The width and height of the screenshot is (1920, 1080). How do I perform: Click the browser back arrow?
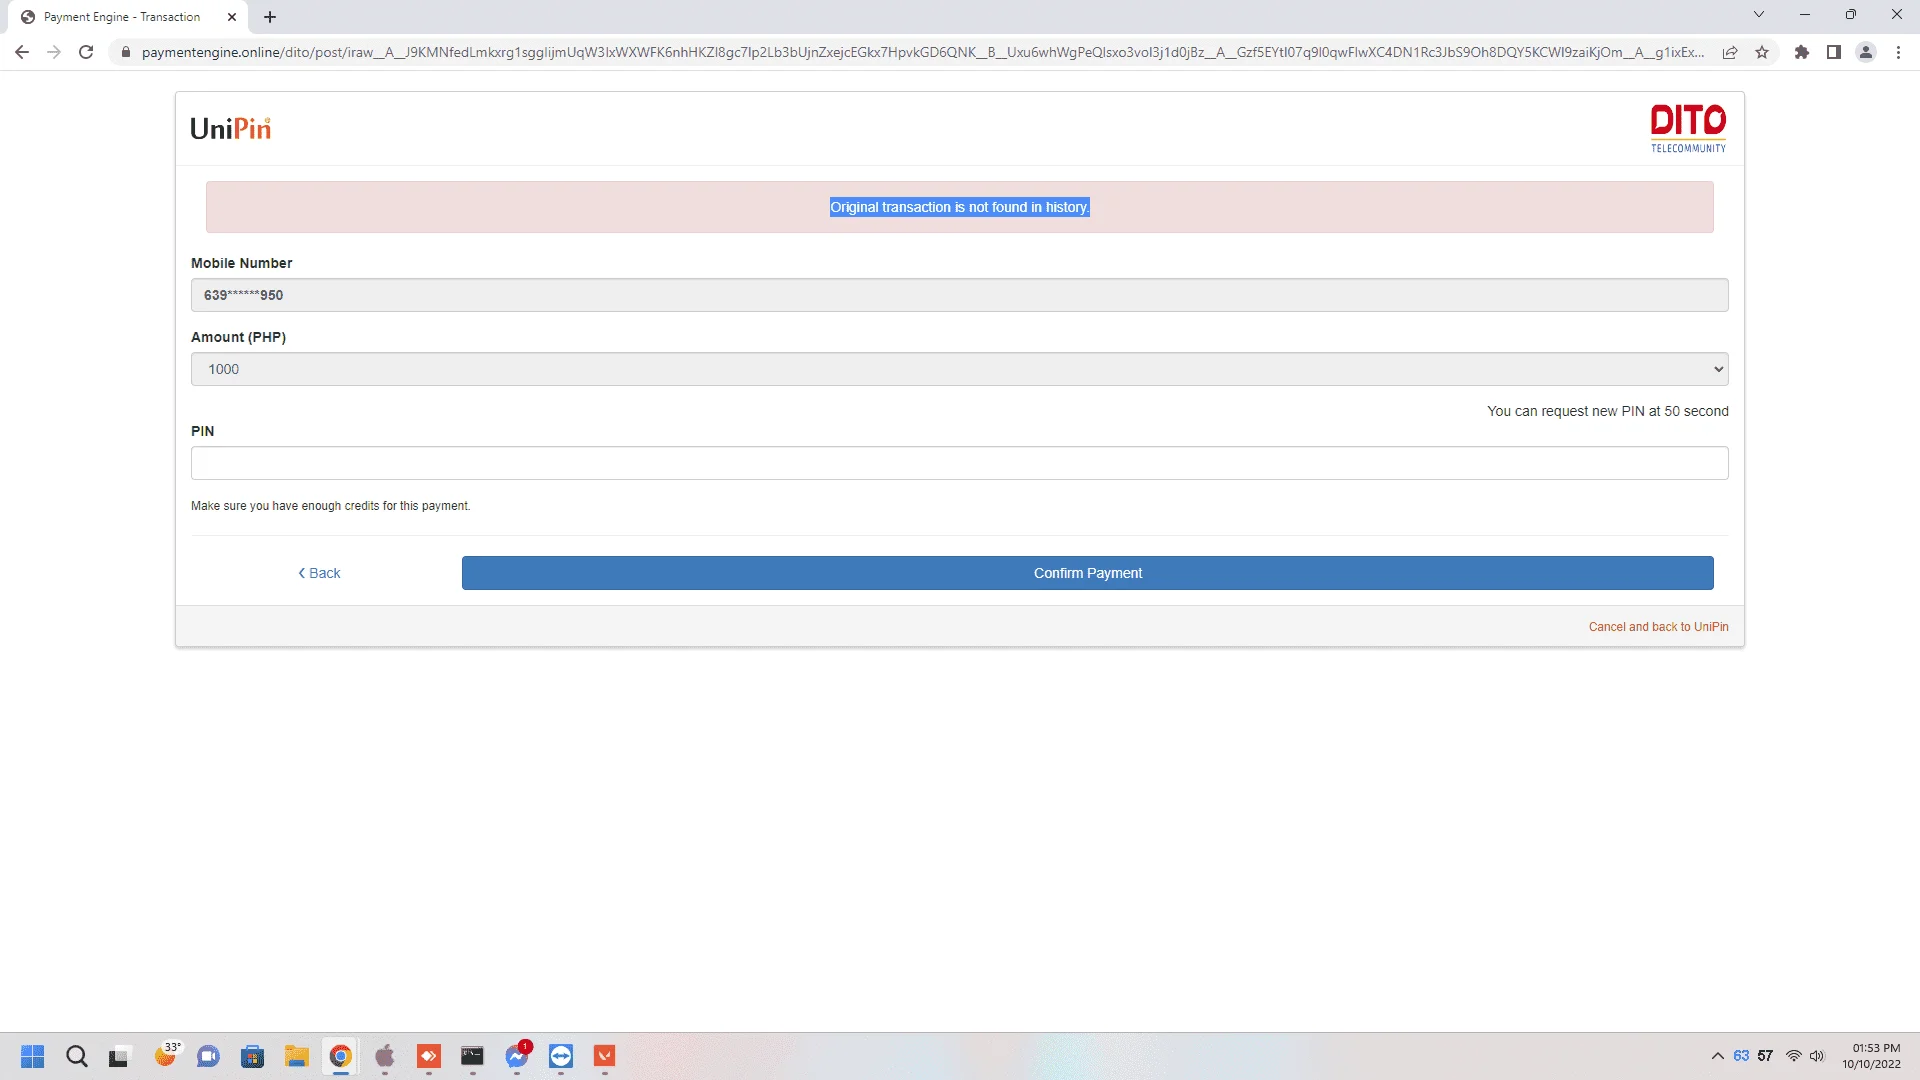pos(22,52)
